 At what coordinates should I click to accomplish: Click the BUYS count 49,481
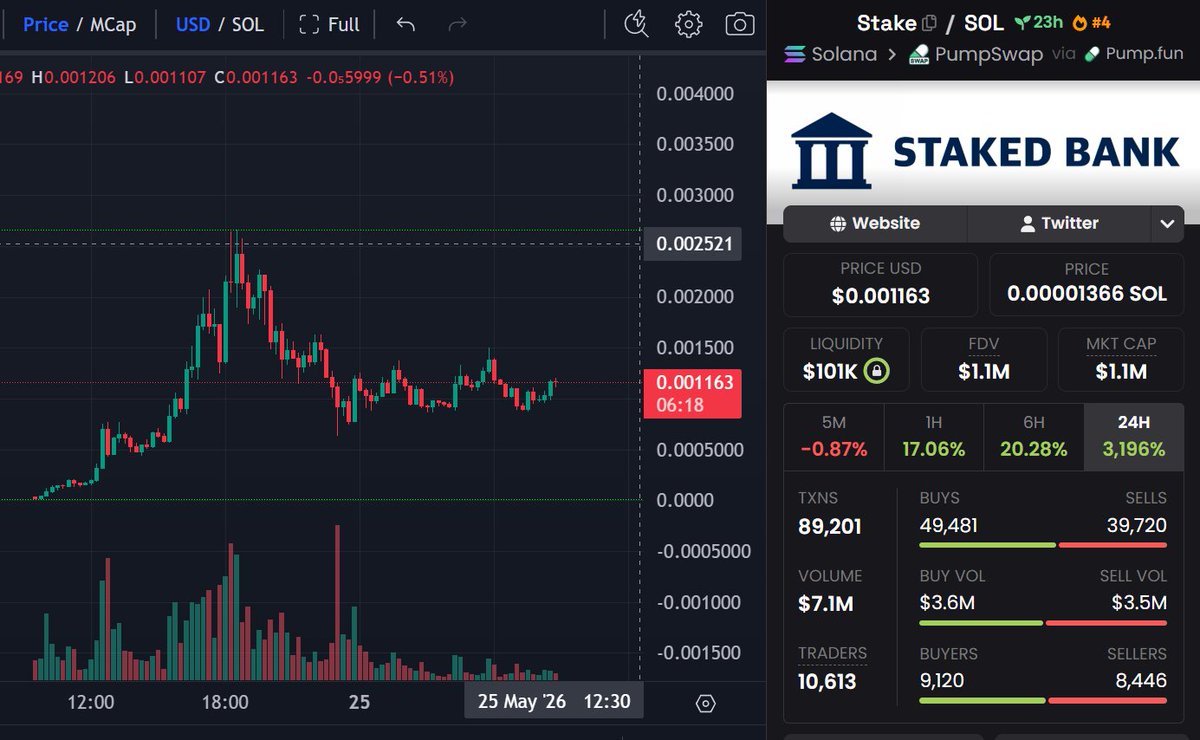click(x=949, y=526)
